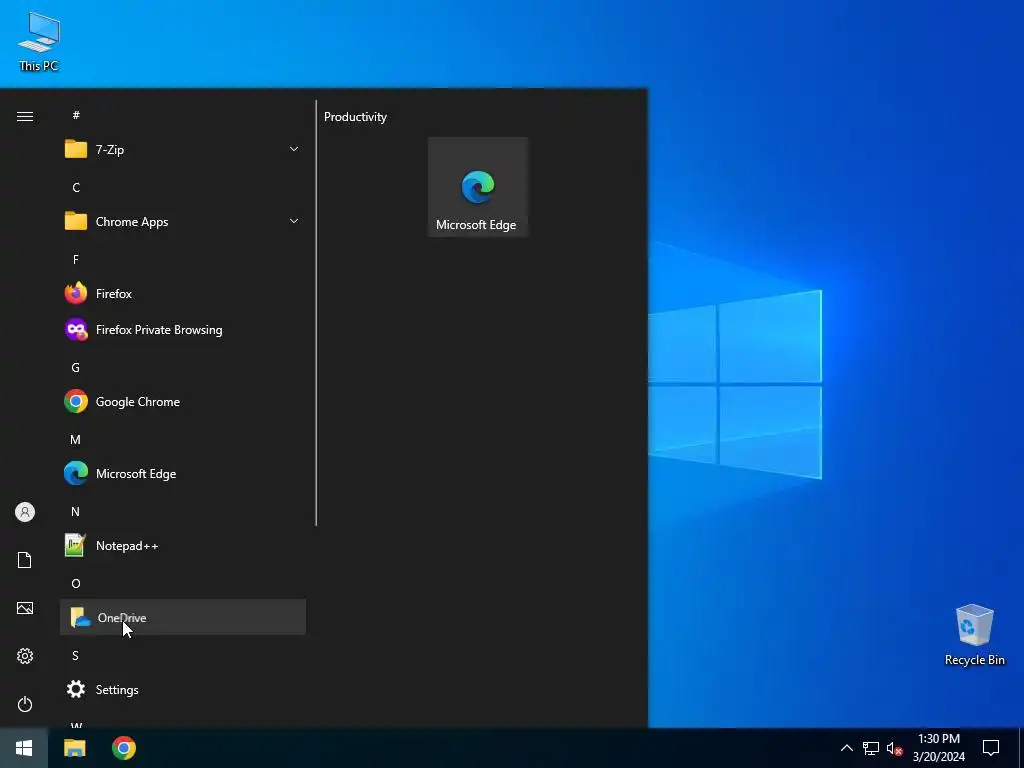
Task: Click the muted volume icon in tray
Action: point(894,748)
